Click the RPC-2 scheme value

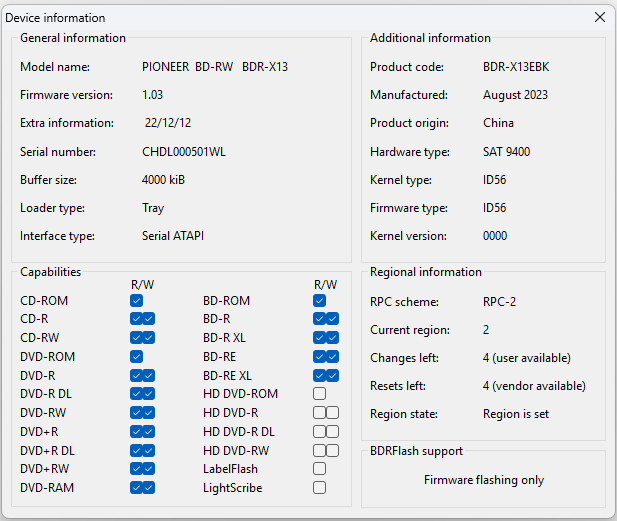[x=499, y=302]
